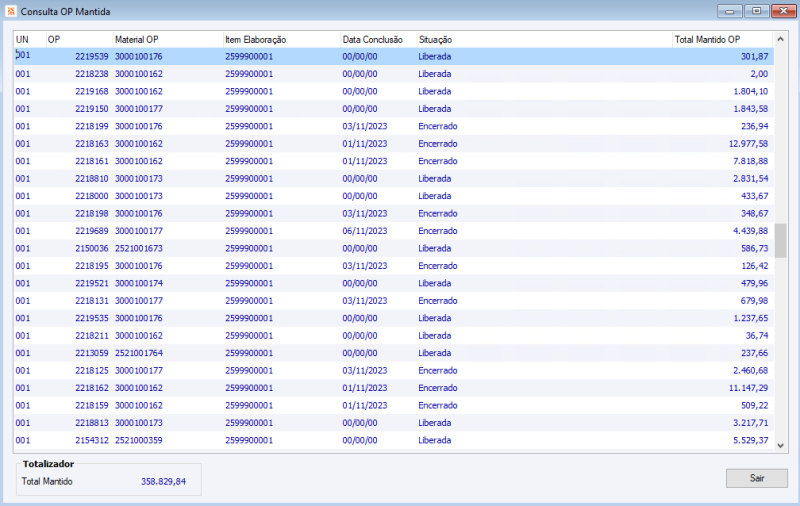This screenshot has width=800, height=506.
Task: Click the total value 1.804,10
Action: [751, 91]
